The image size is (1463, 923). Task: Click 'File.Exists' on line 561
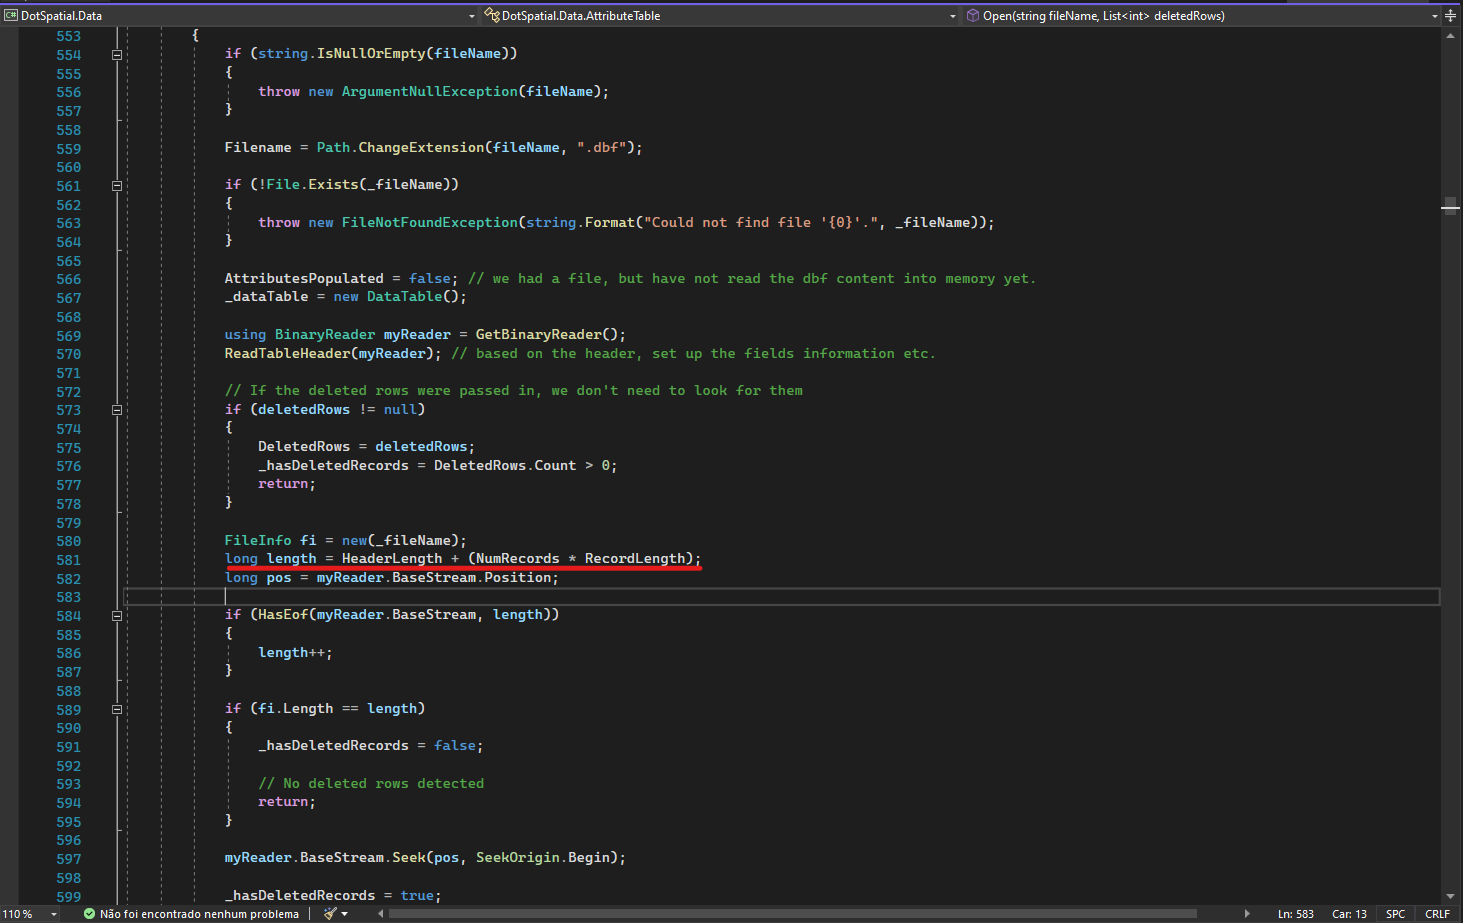click(312, 184)
